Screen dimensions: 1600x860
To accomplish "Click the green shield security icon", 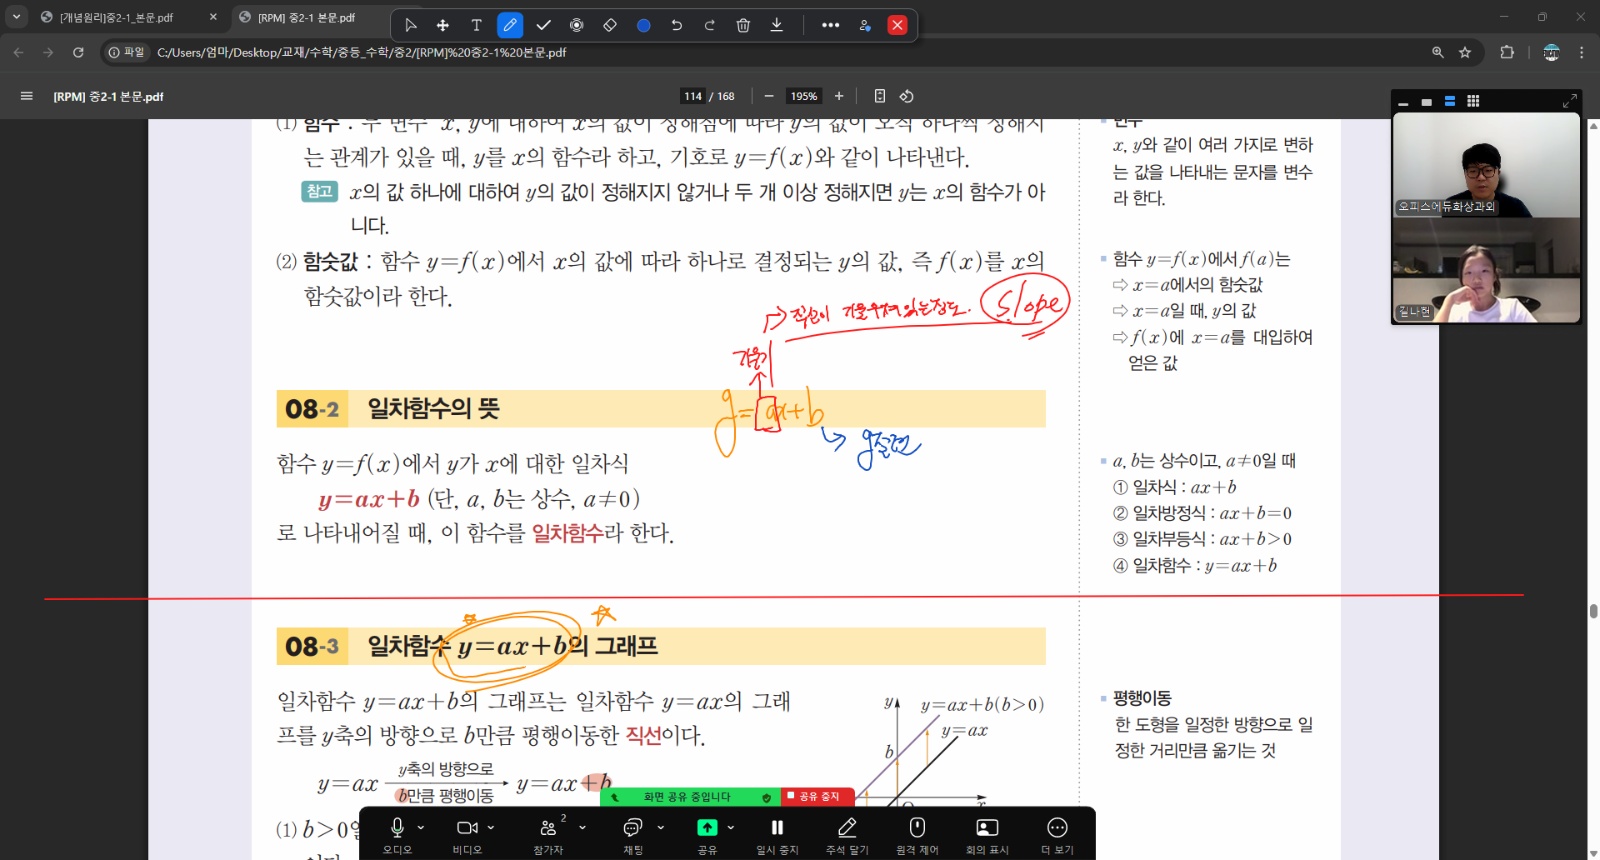I will (x=766, y=797).
